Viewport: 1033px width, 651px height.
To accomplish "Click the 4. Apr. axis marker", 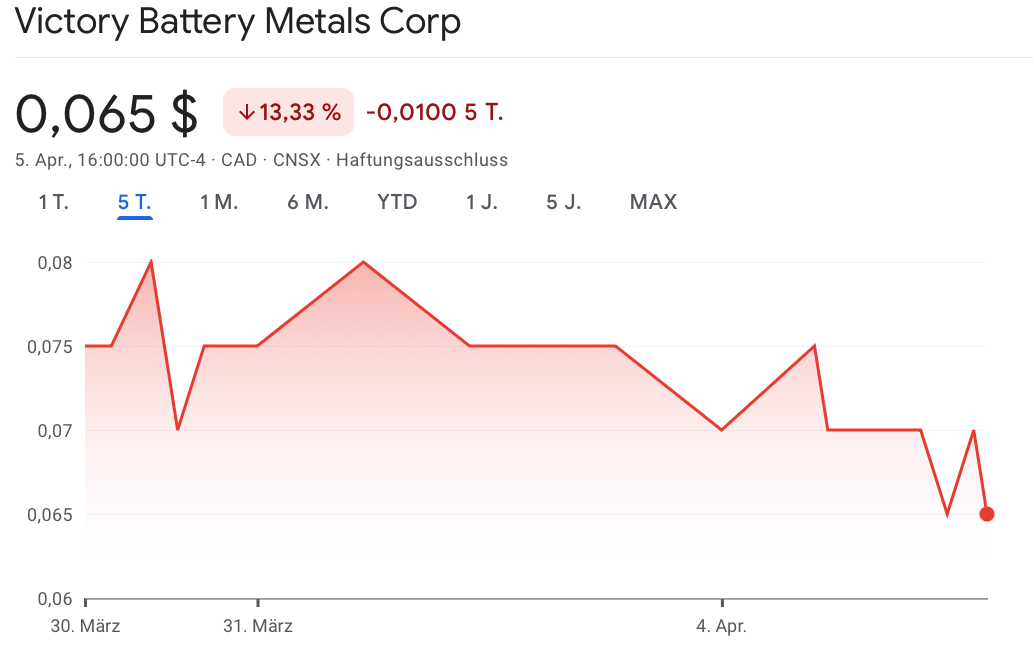I will click(722, 627).
